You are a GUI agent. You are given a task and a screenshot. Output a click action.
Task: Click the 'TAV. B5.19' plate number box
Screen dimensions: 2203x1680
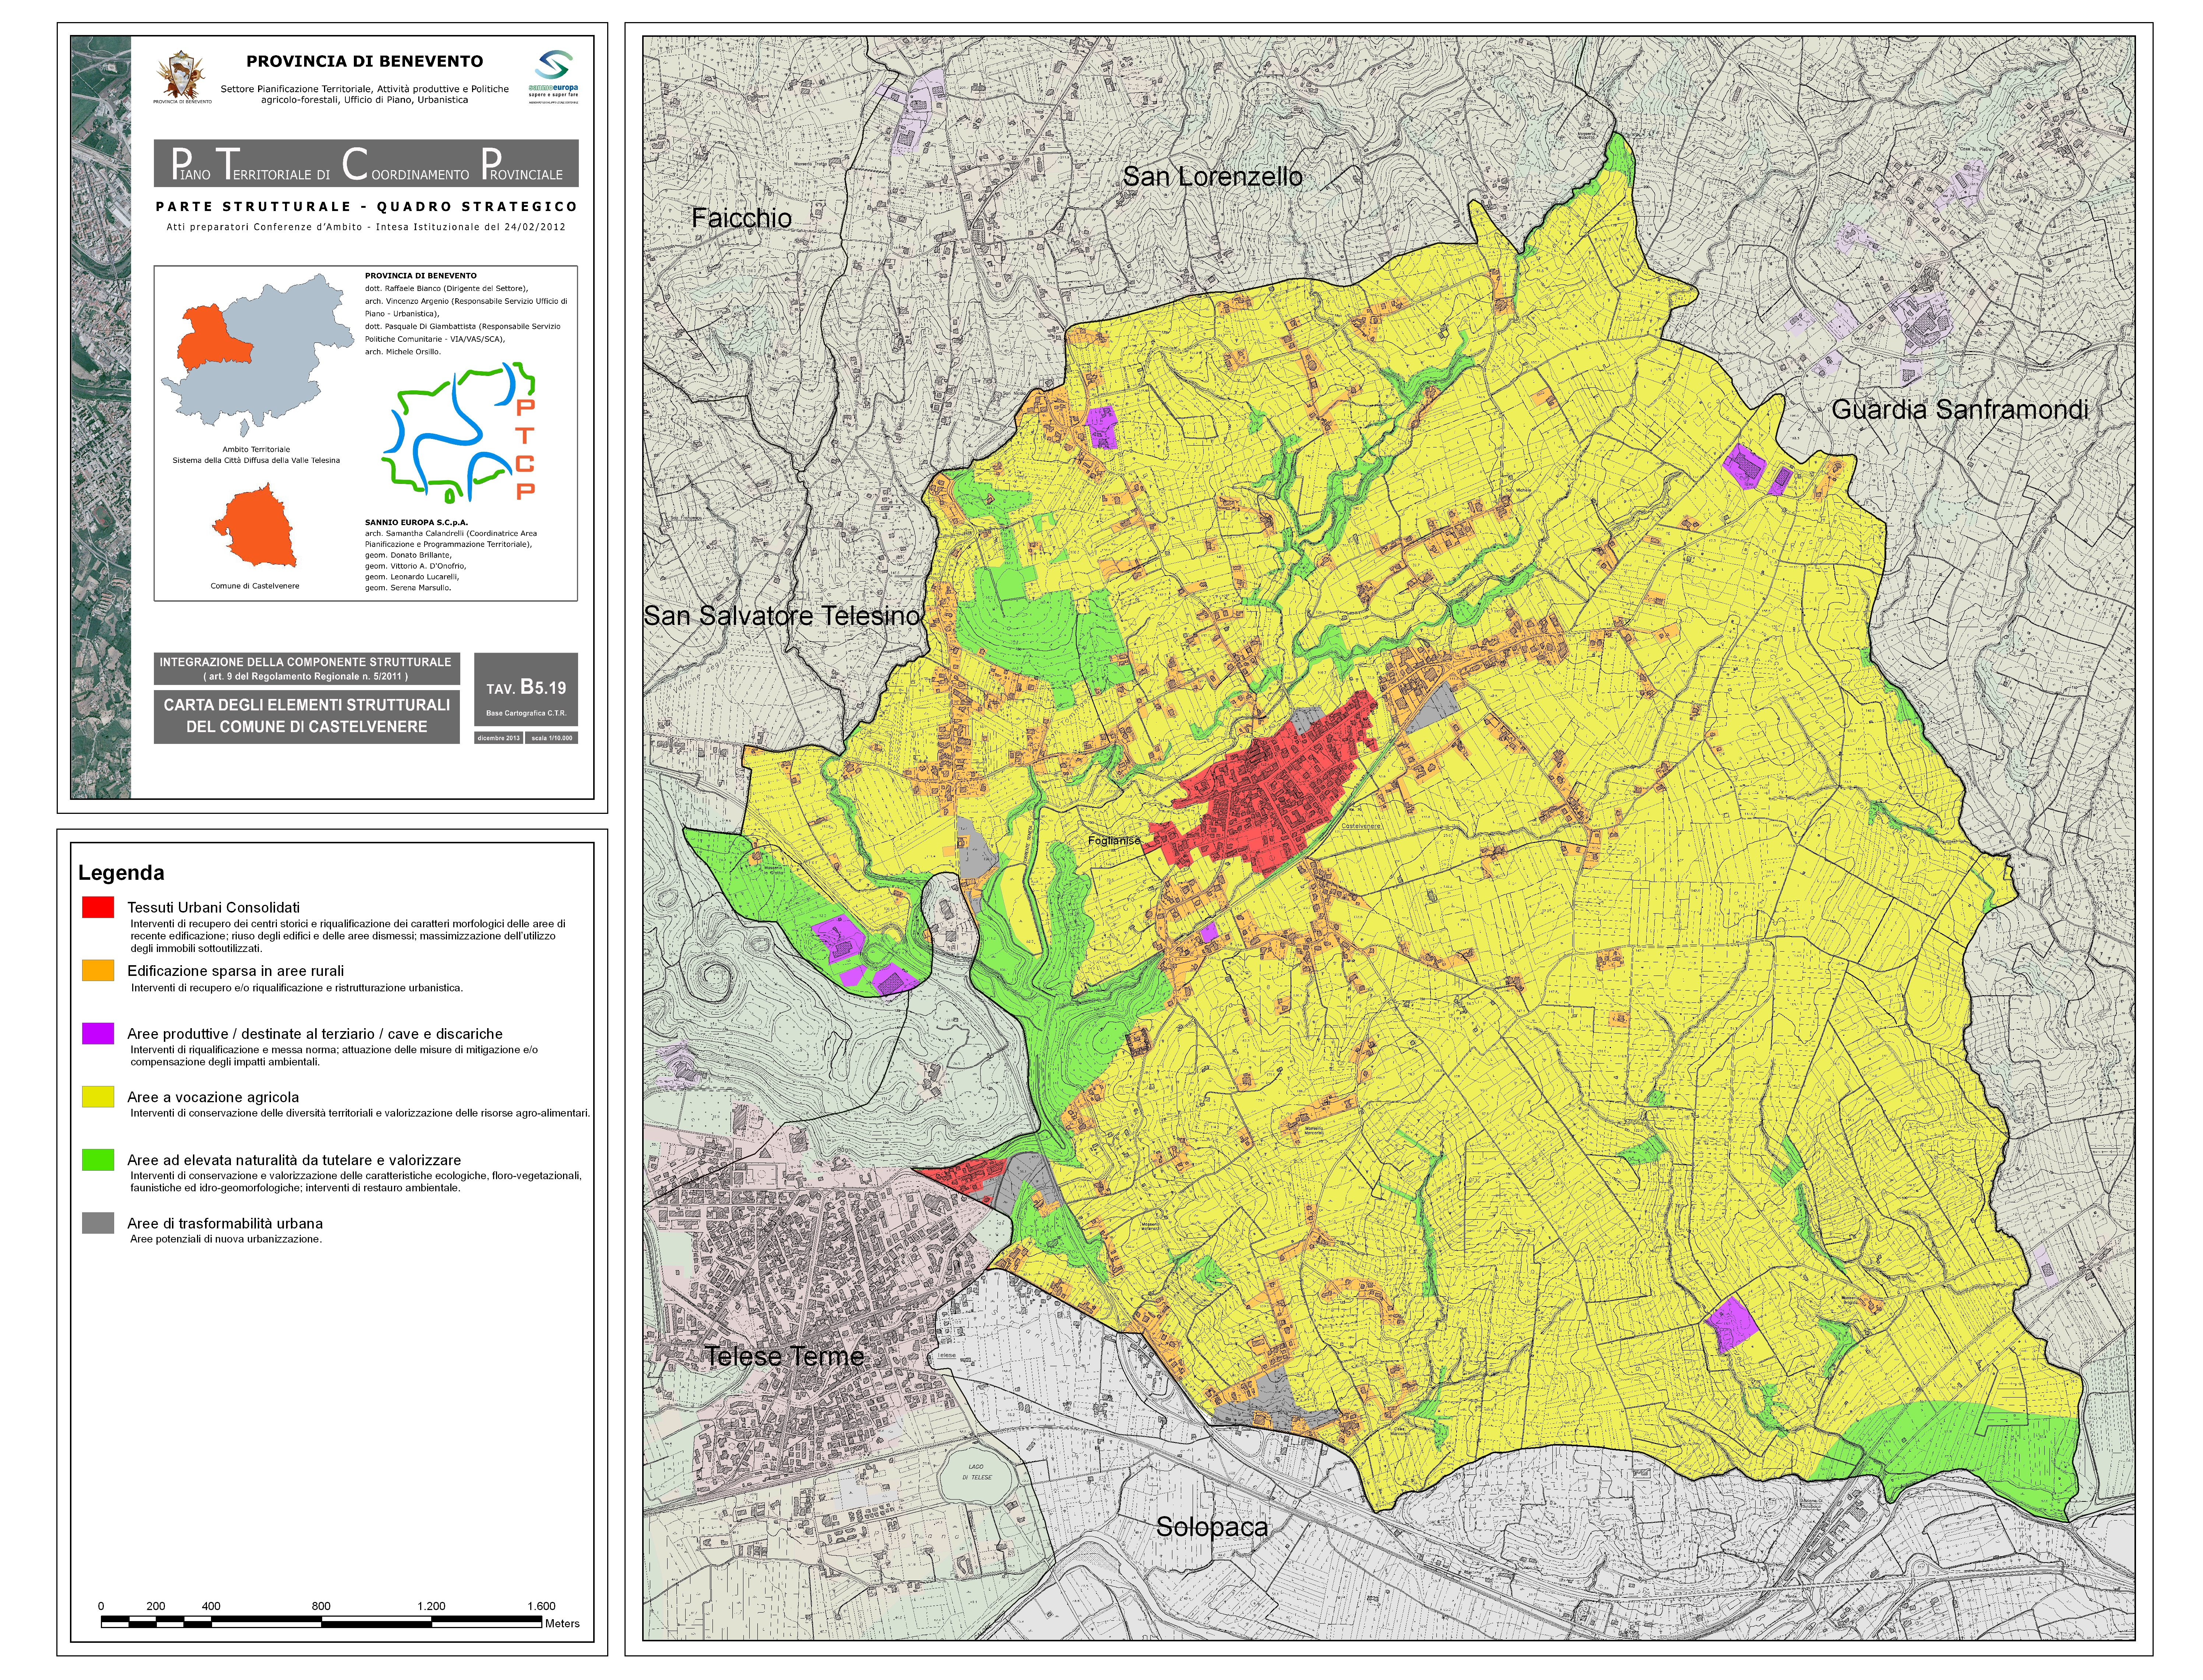(526, 689)
